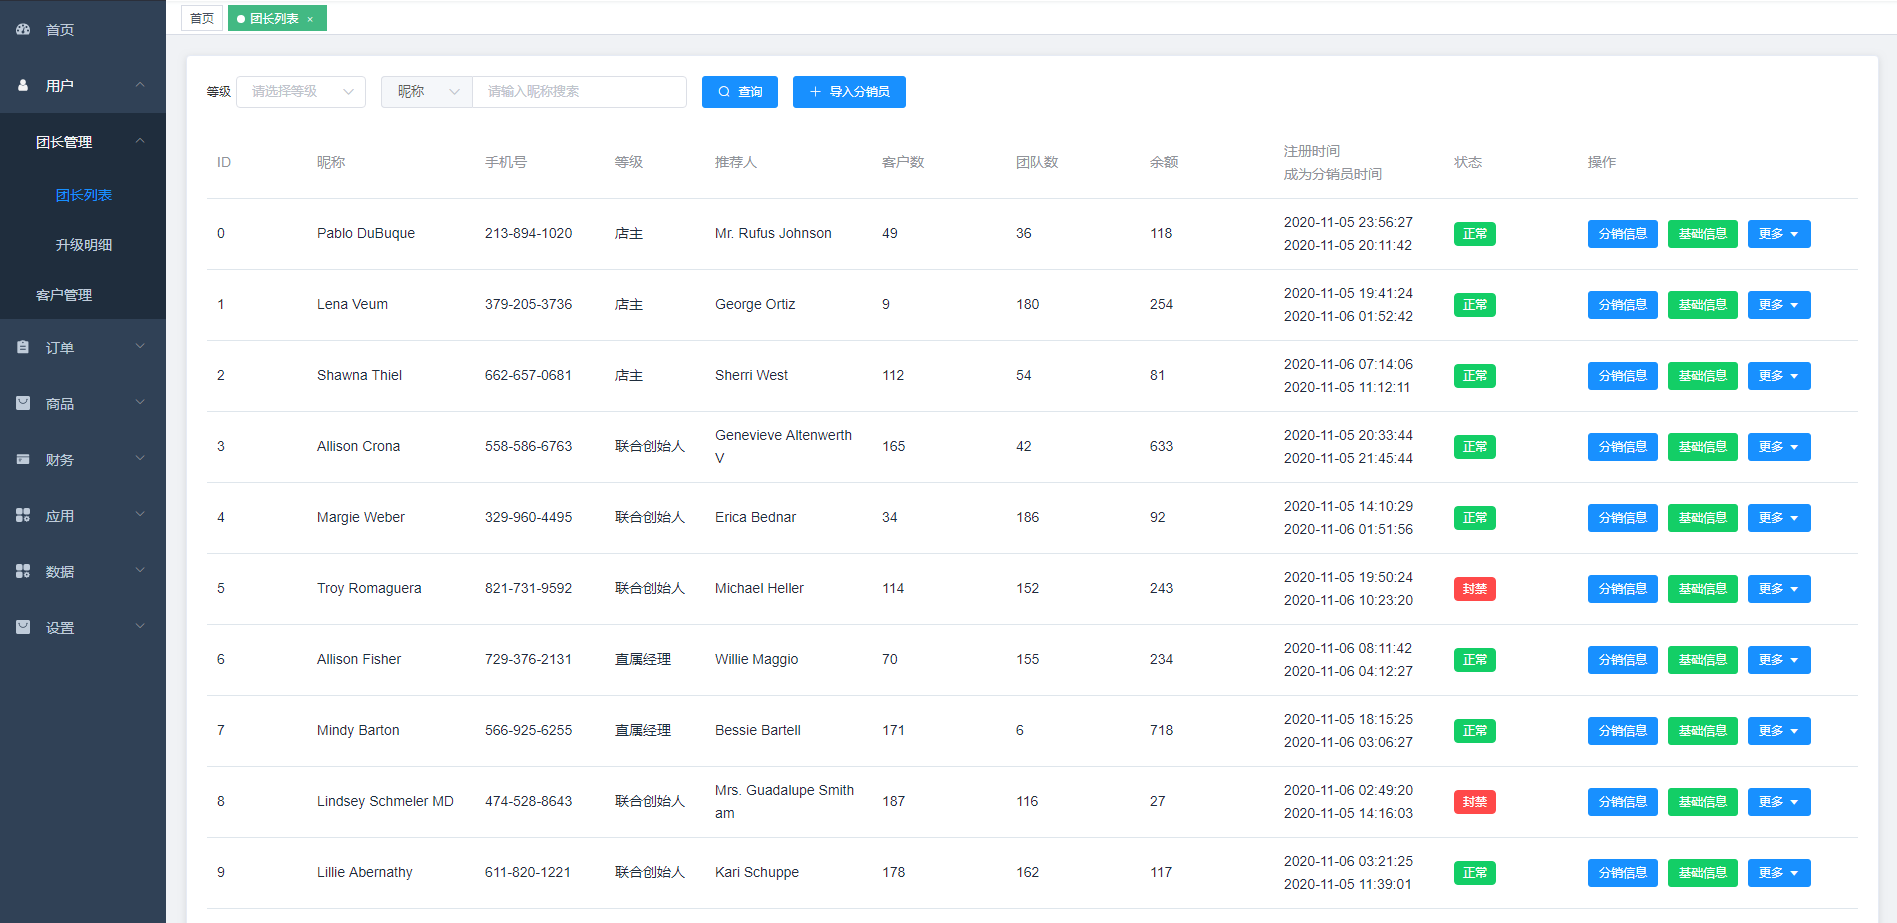This screenshot has width=1897, height=923.
Task: Open 更多 dropdown for Lillie Abernathy
Action: (x=1779, y=873)
